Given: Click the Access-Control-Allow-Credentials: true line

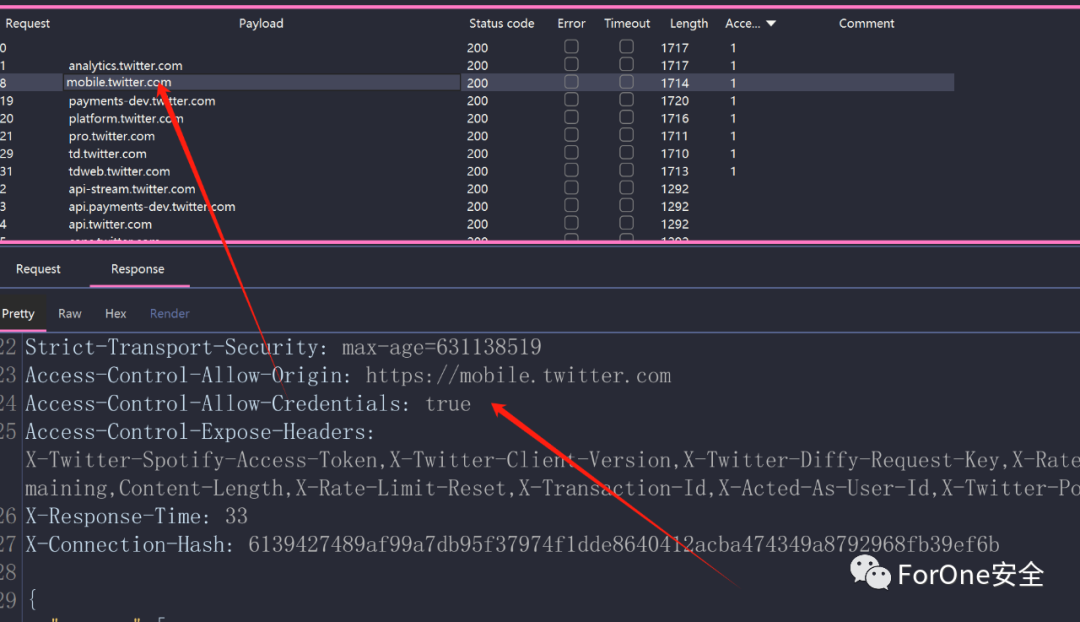Looking at the screenshot, I should (x=248, y=404).
